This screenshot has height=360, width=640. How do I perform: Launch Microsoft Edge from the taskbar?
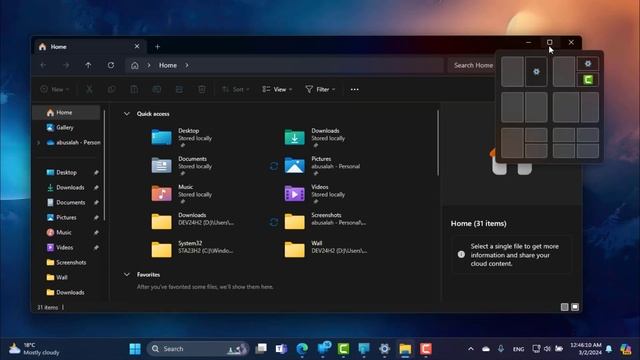click(x=302, y=349)
